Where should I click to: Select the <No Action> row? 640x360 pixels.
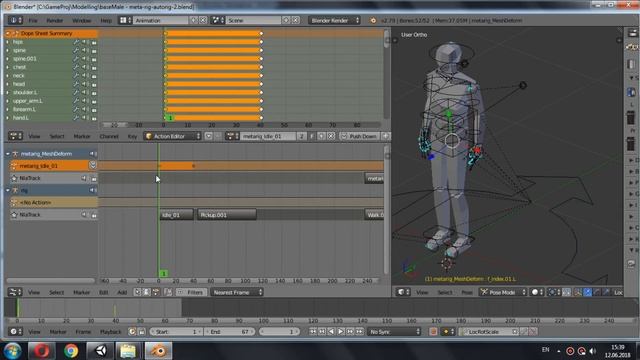click(x=54, y=202)
